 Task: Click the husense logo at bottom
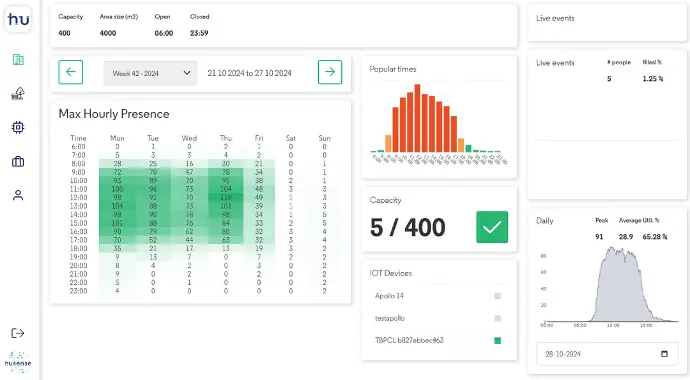pos(18,362)
